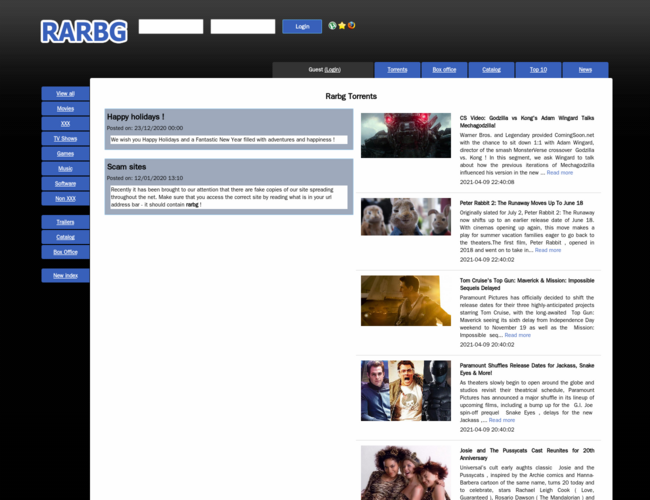Open the Godzilla vs Kong article headline
This screenshot has height=500, width=650.
click(527, 121)
